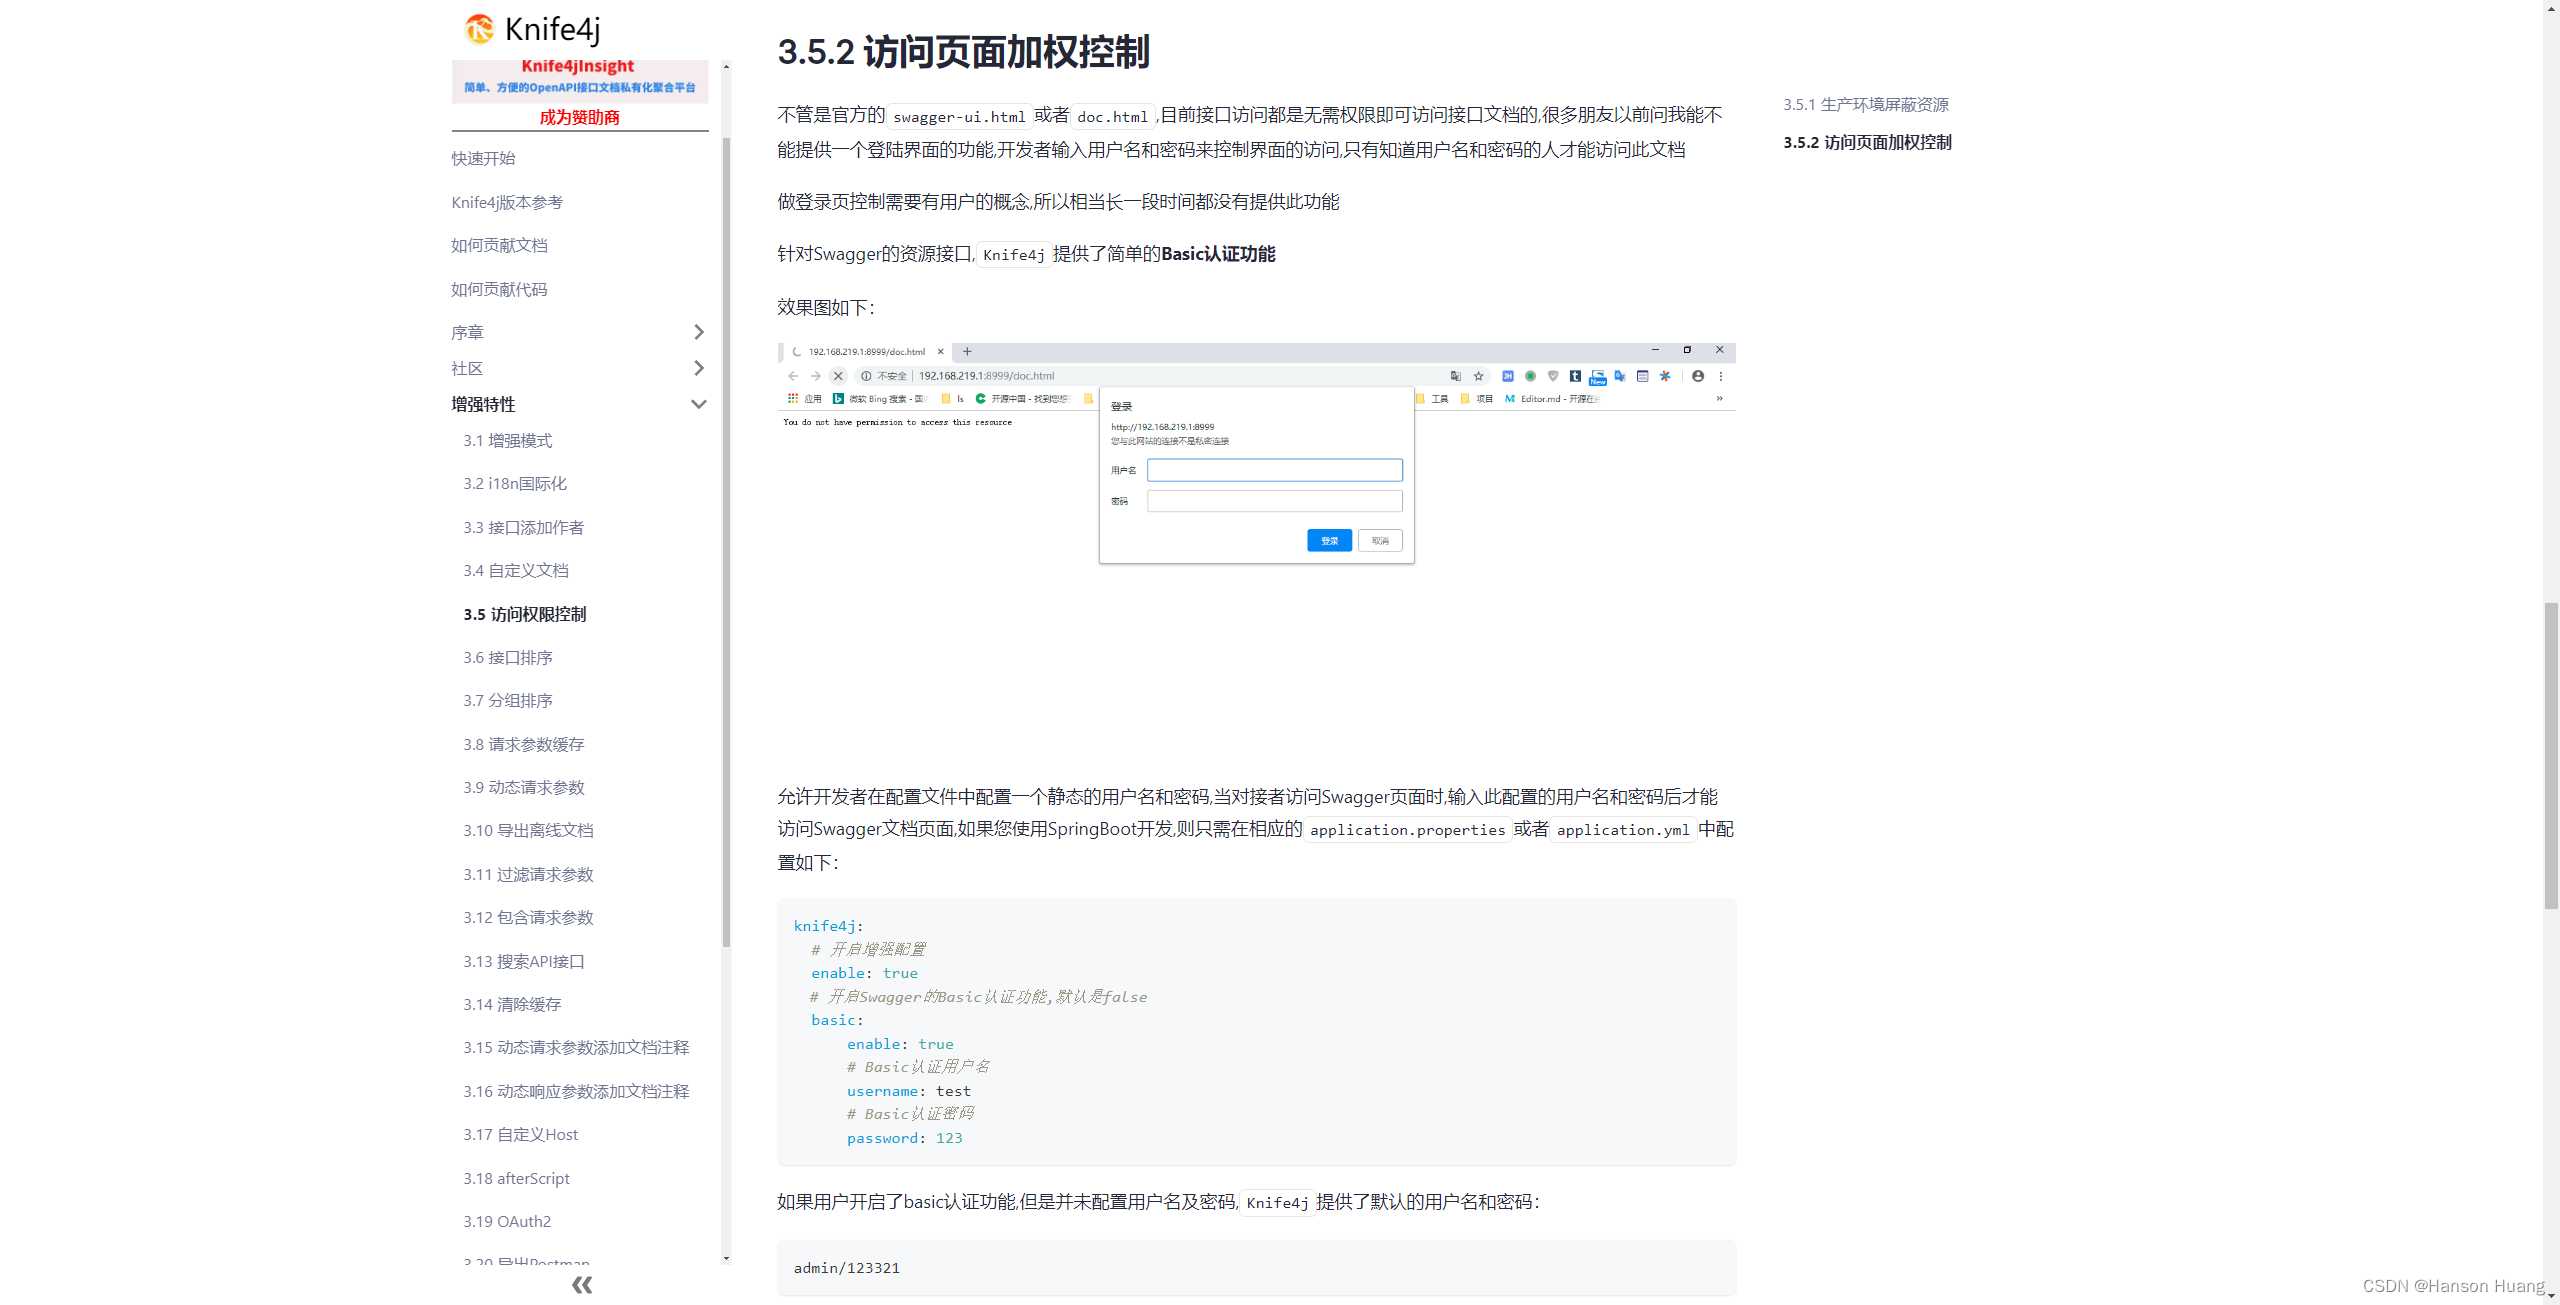The height and width of the screenshot is (1305, 2560).
Task: Go to 3.6 接口排序
Action: 507,657
